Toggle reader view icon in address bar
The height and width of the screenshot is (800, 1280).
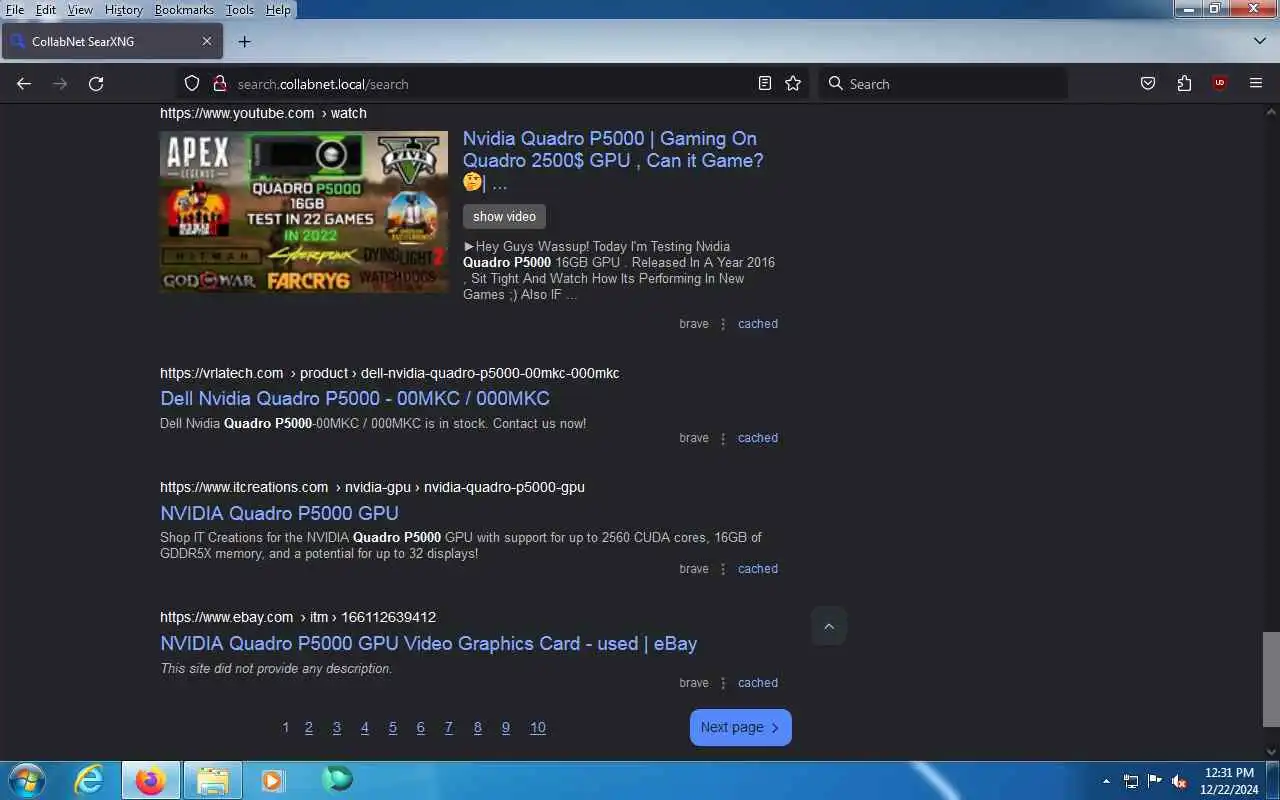(765, 84)
